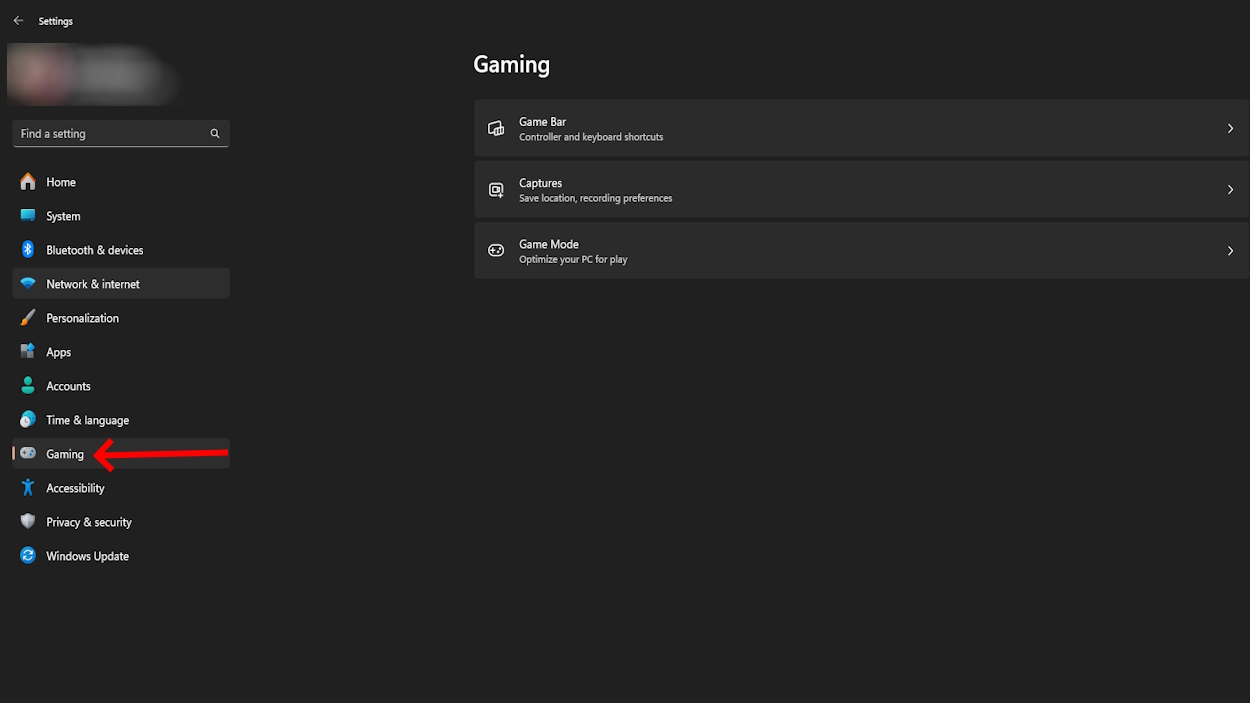Click the Captures icon in list
The width and height of the screenshot is (1250, 703).
[496, 190]
